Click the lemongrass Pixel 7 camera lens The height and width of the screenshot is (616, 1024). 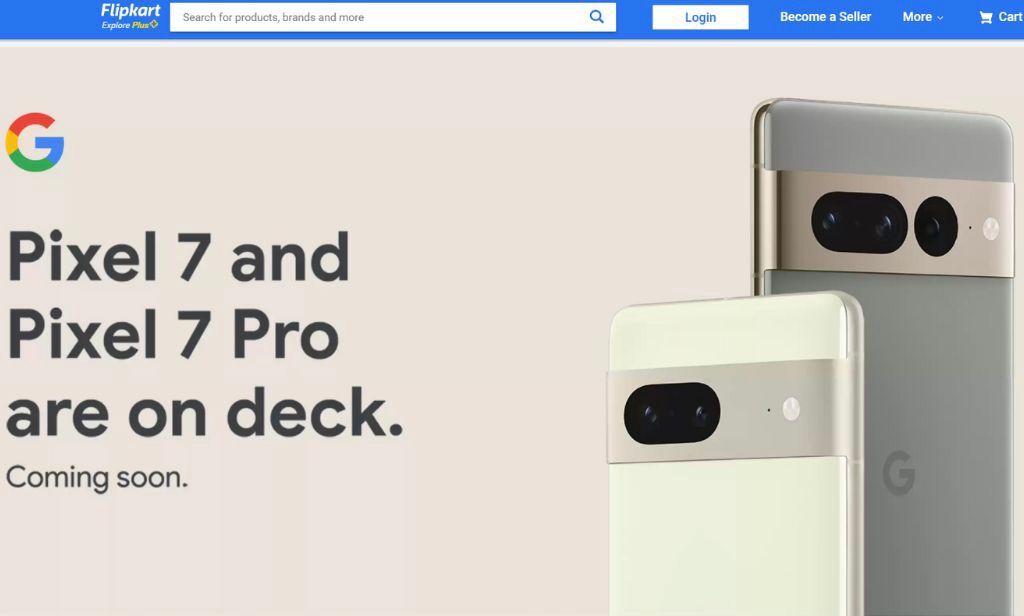coord(672,413)
